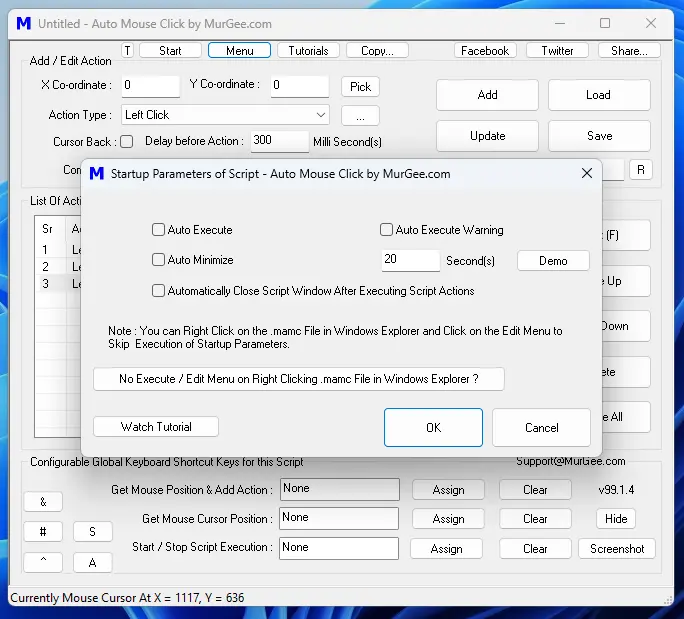The image size is (684, 619).
Task: Click the Hide button
Action: click(616, 519)
